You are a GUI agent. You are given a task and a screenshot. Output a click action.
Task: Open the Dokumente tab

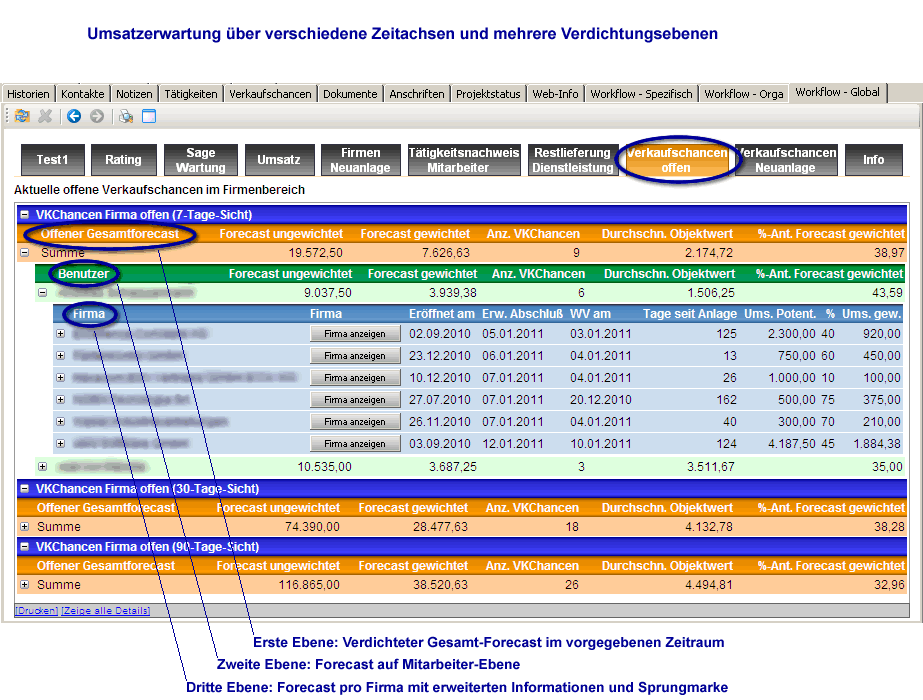point(350,94)
